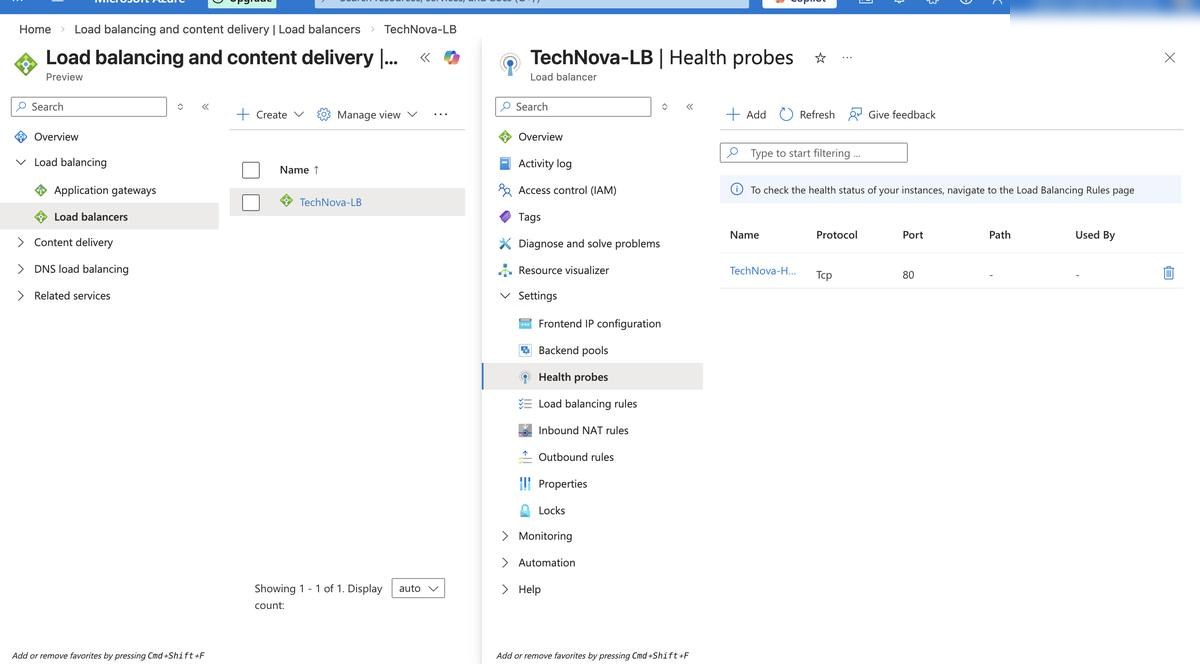1200x664 pixels.
Task: Expand DNS load balancing section
Action: [21, 269]
